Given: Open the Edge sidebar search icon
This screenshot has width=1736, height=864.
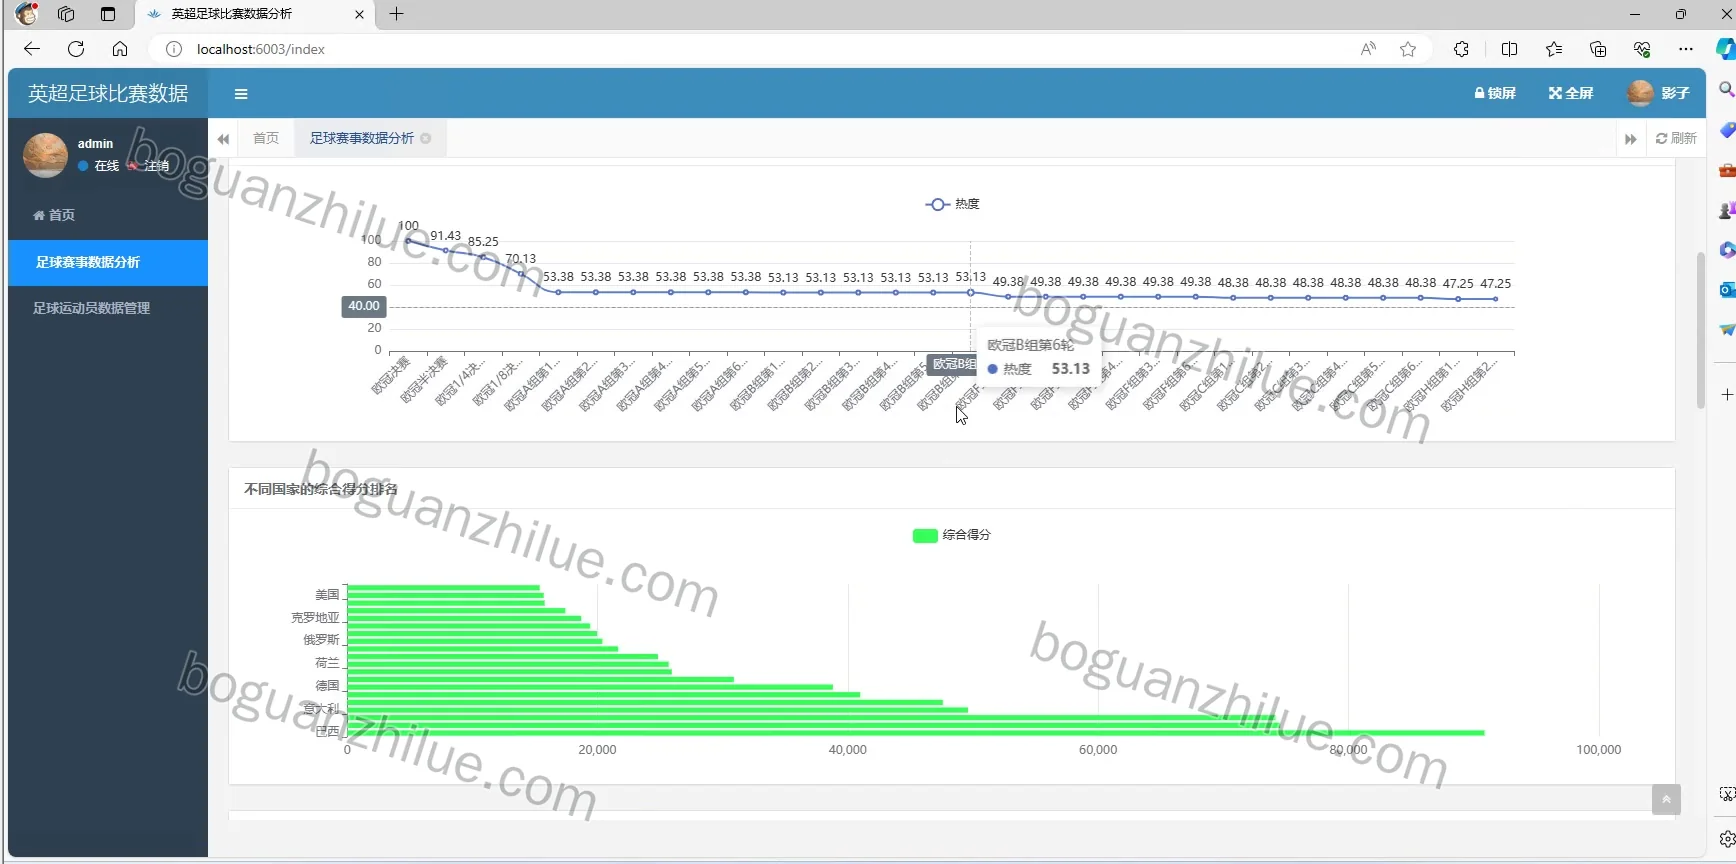Looking at the screenshot, I should tap(1726, 90).
